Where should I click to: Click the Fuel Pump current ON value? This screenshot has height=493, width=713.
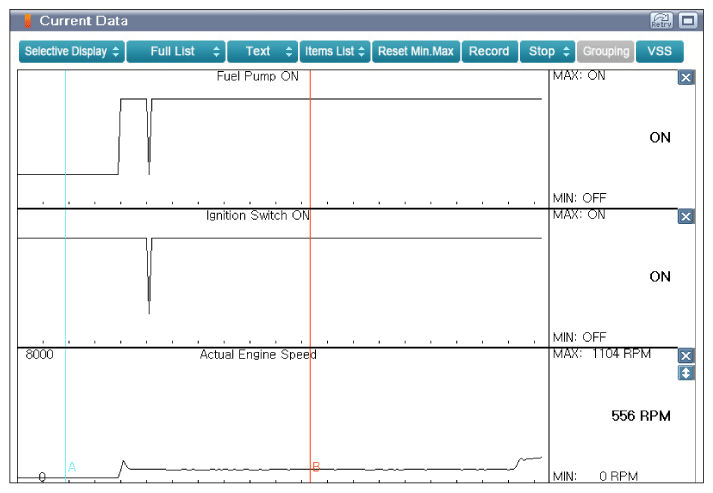pos(660,138)
